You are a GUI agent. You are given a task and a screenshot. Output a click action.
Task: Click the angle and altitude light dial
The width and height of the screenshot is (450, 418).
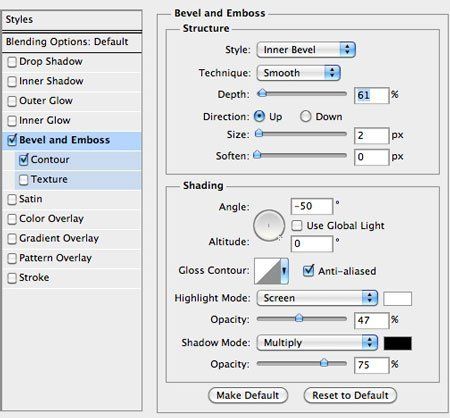pyautogui.click(x=269, y=226)
